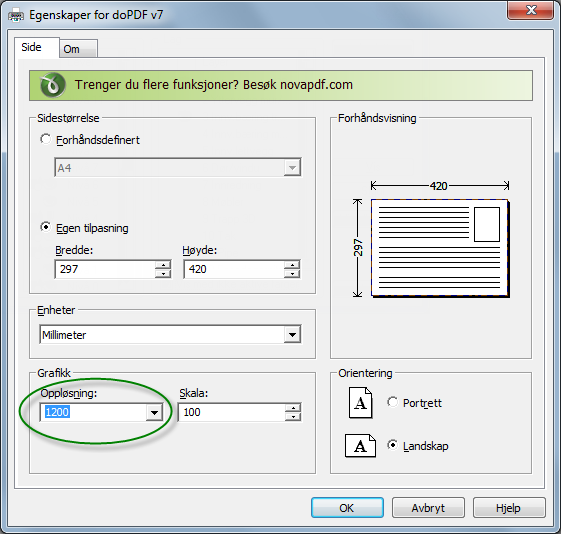Click into the Bredde width field
Image resolution: width=561 pixels, height=534 pixels.
coord(105,269)
